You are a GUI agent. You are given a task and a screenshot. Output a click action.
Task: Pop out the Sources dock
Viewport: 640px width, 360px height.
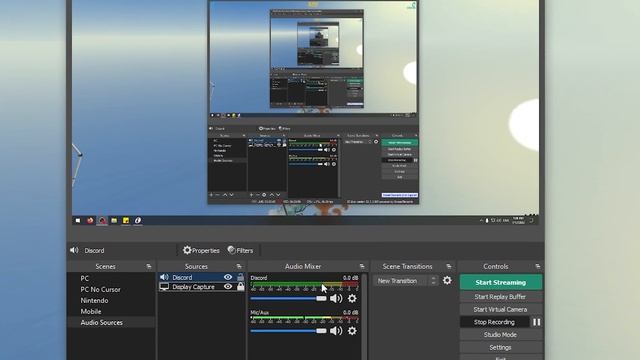tap(239, 267)
